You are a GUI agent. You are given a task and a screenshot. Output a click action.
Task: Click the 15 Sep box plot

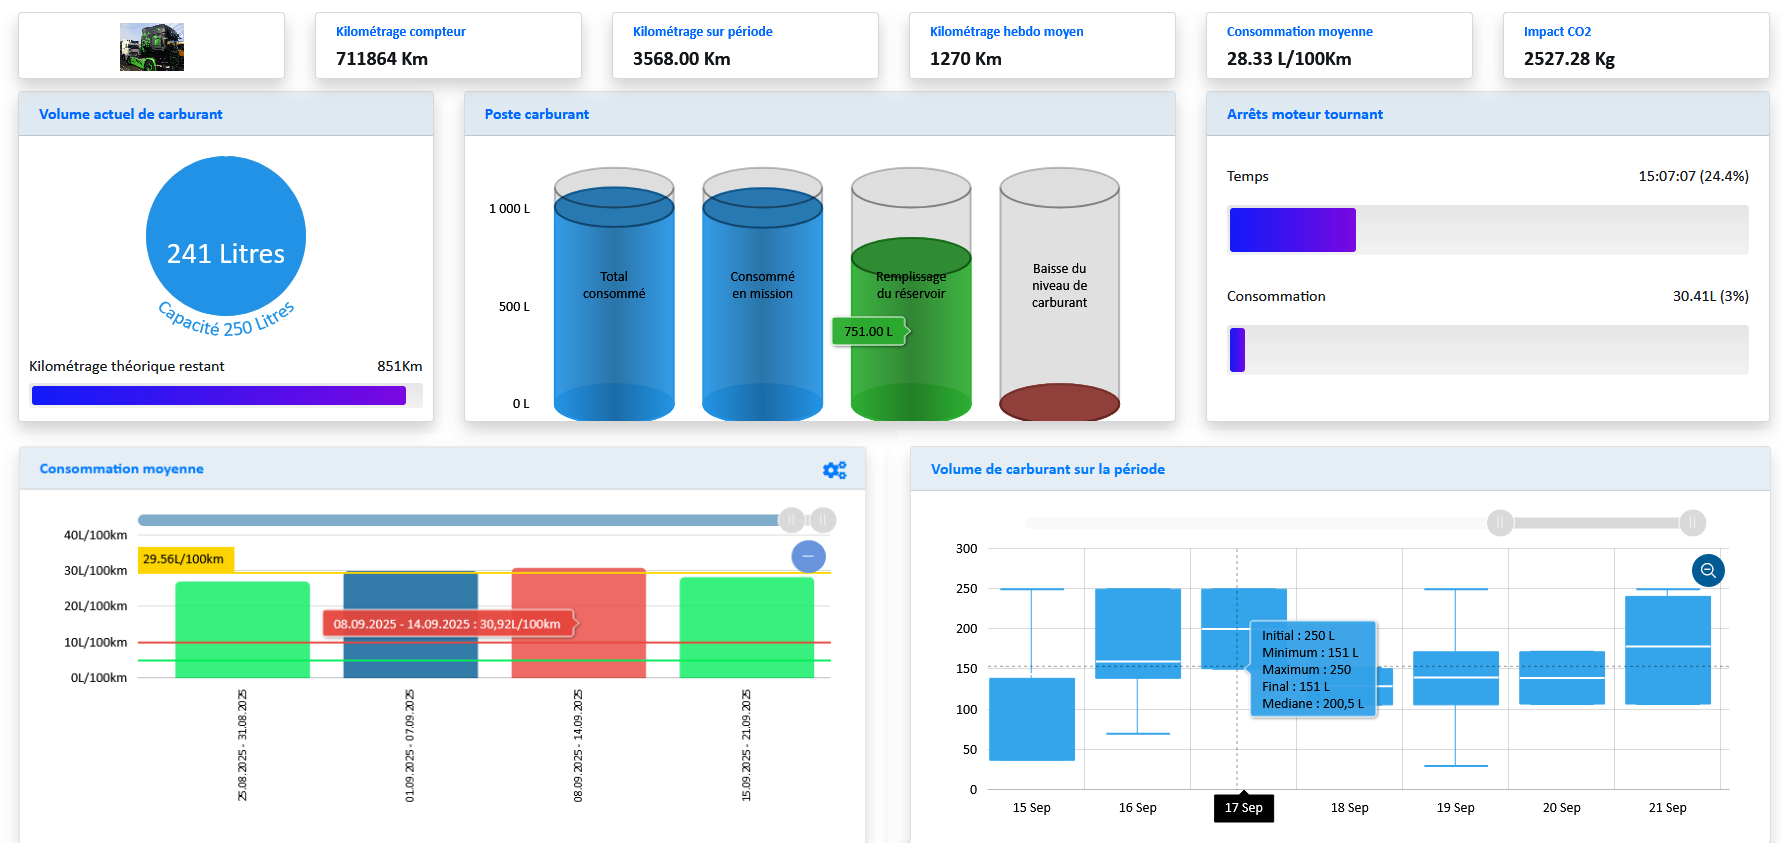[x=1031, y=718]
